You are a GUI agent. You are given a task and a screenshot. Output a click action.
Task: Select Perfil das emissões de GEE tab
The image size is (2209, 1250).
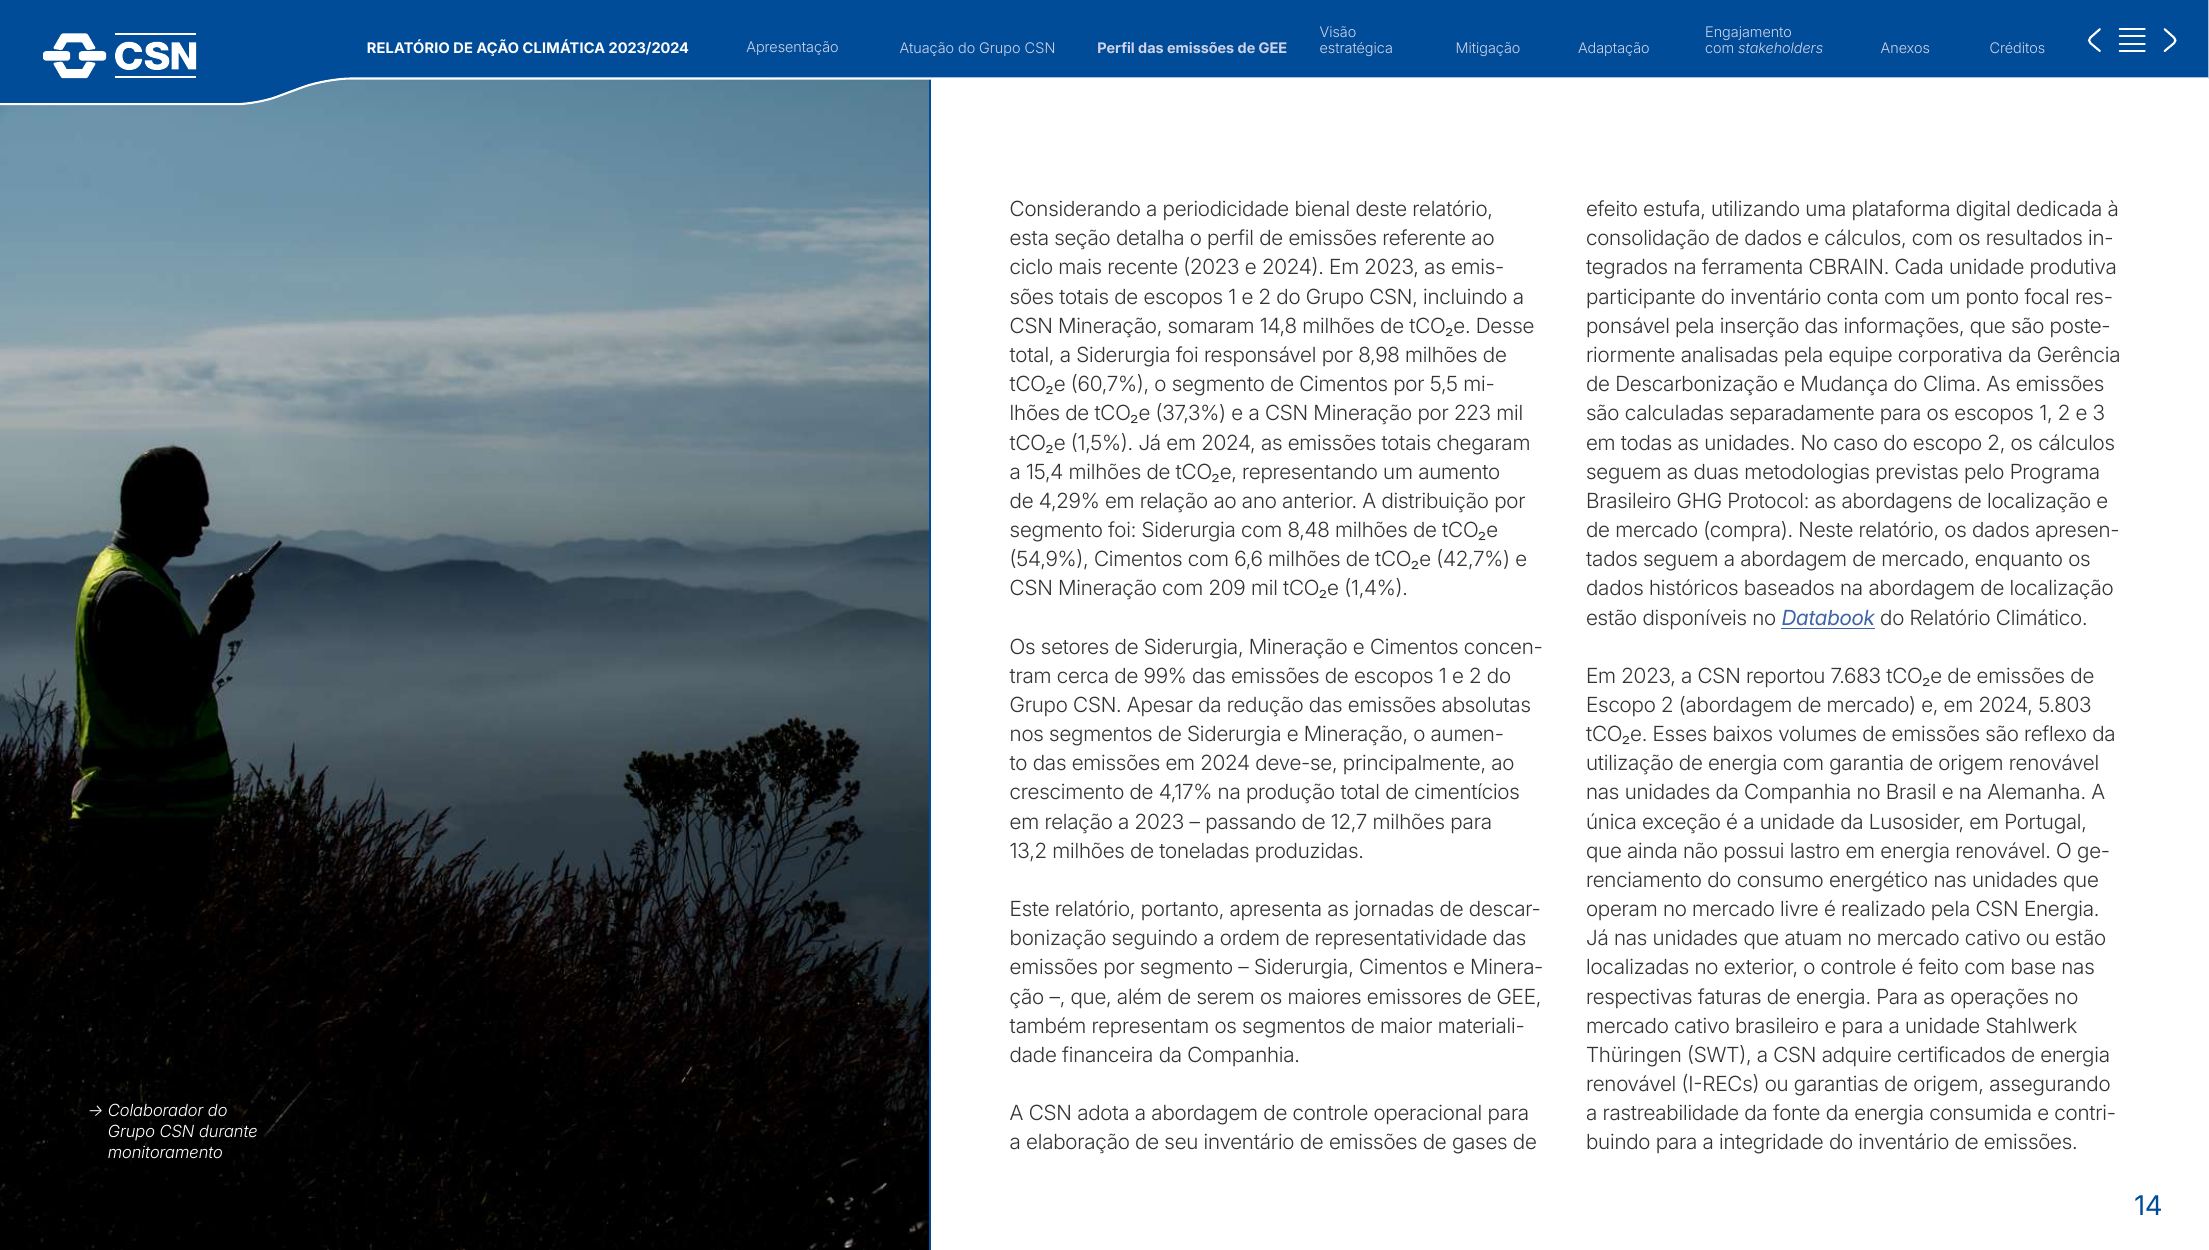pyautogui.click(x=1191, y=48)
